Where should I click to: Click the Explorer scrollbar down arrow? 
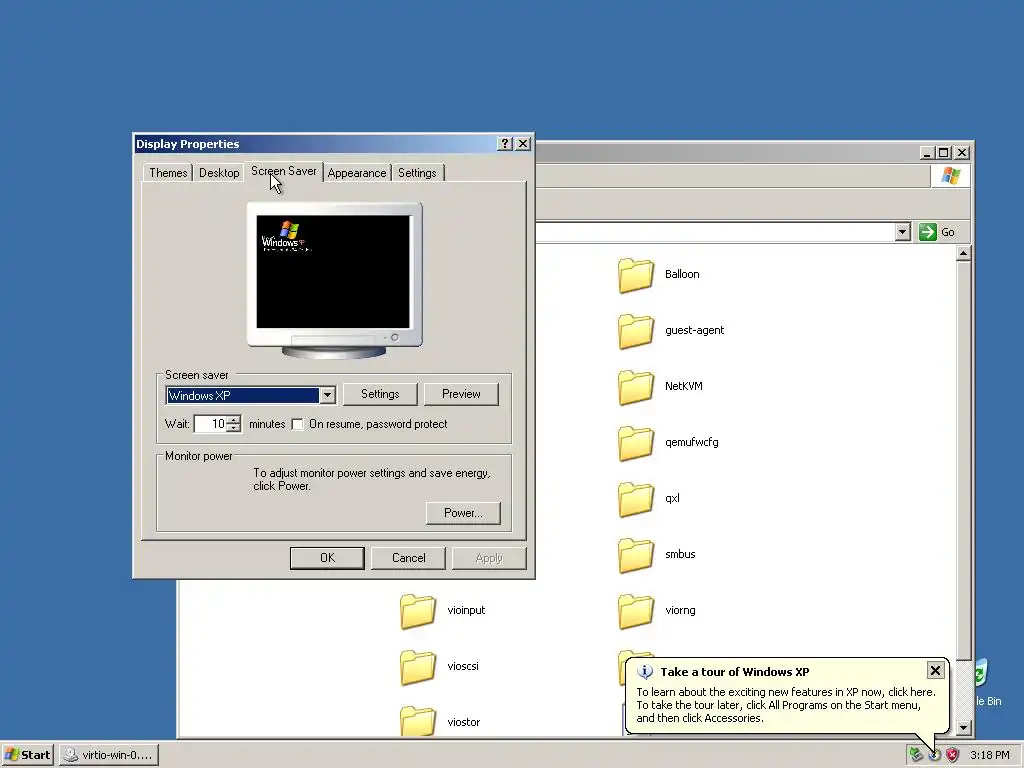click(963, 728)
